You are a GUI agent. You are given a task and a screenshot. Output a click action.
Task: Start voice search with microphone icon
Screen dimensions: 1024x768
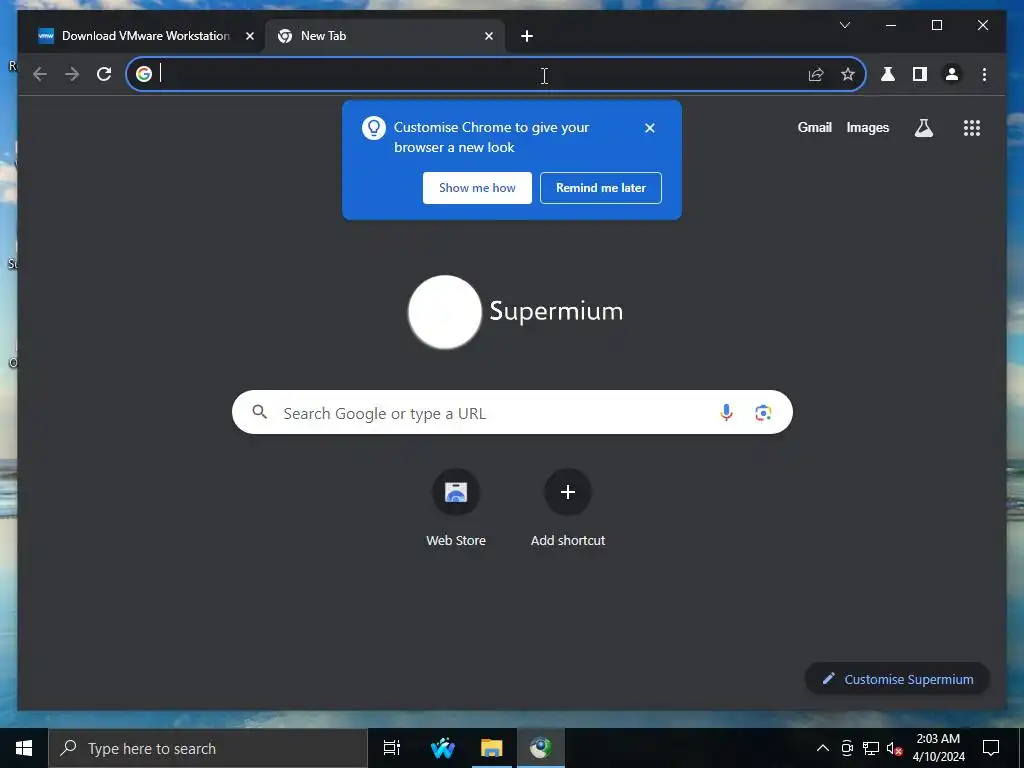click(x=726, y=413)
